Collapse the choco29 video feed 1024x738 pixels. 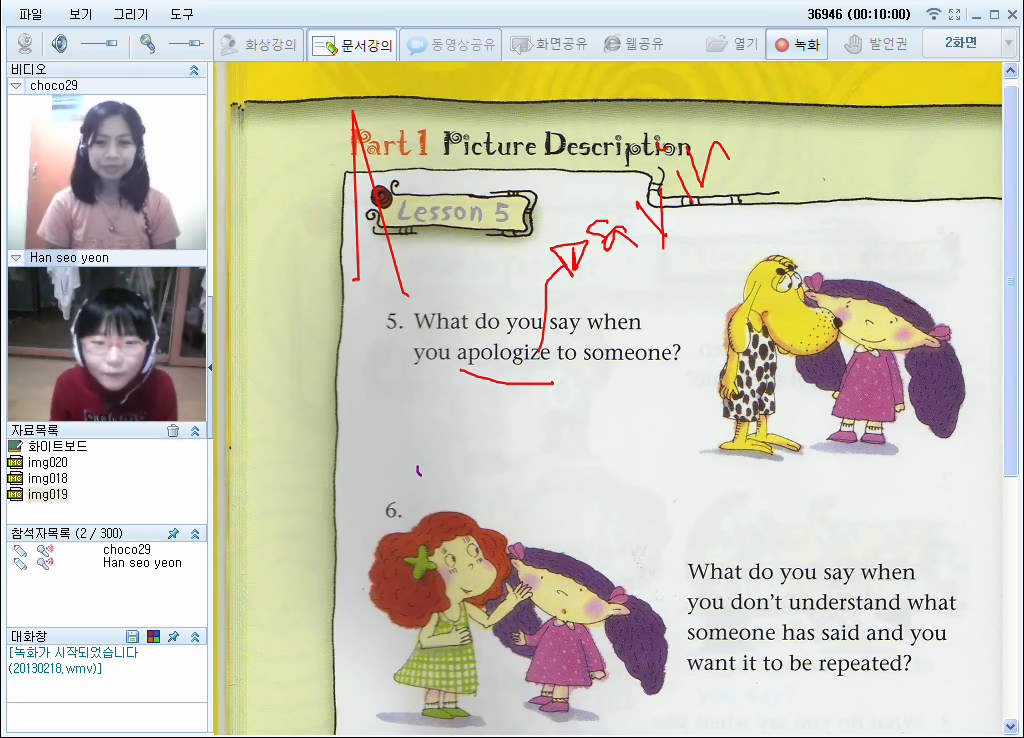coord(16,86)
